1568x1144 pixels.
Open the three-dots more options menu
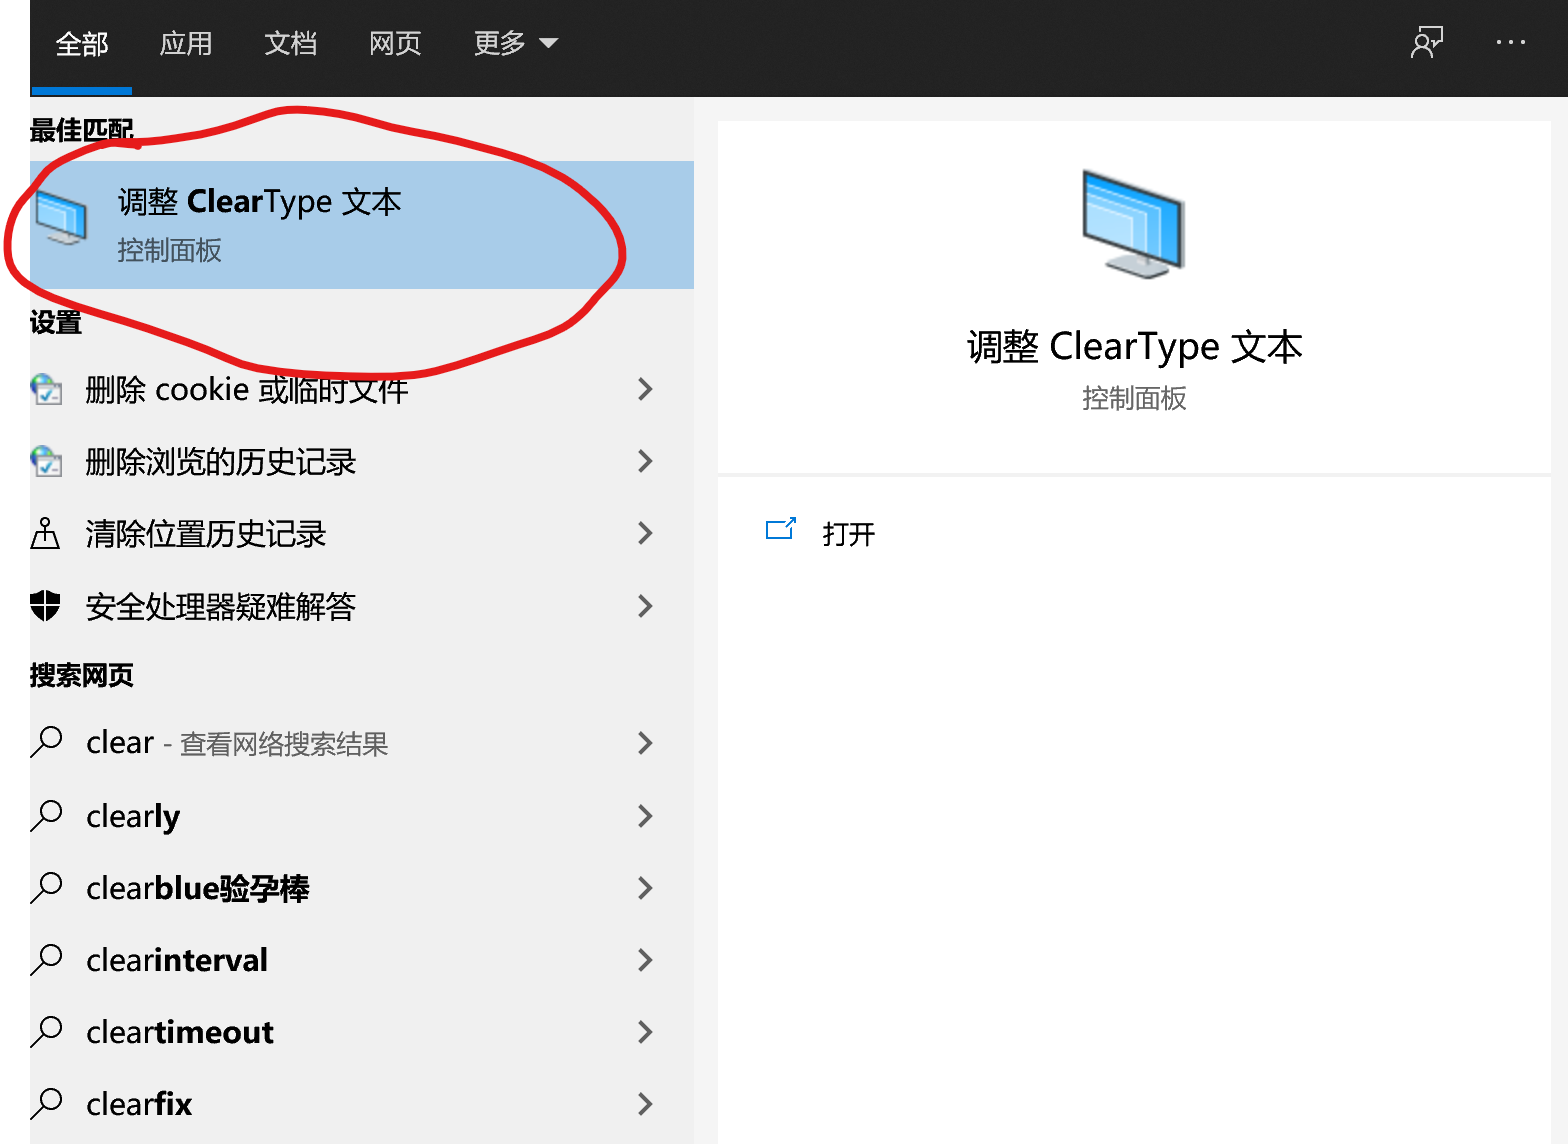1511,42
